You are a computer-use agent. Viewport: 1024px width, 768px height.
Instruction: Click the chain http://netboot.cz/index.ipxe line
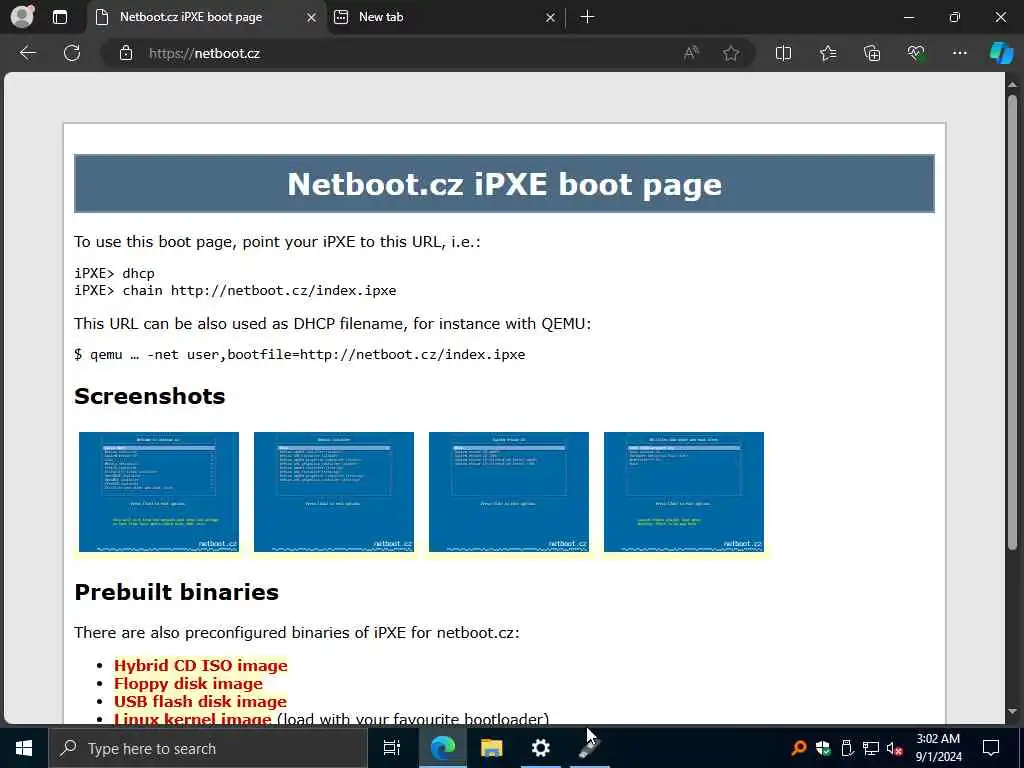(235, 291)
